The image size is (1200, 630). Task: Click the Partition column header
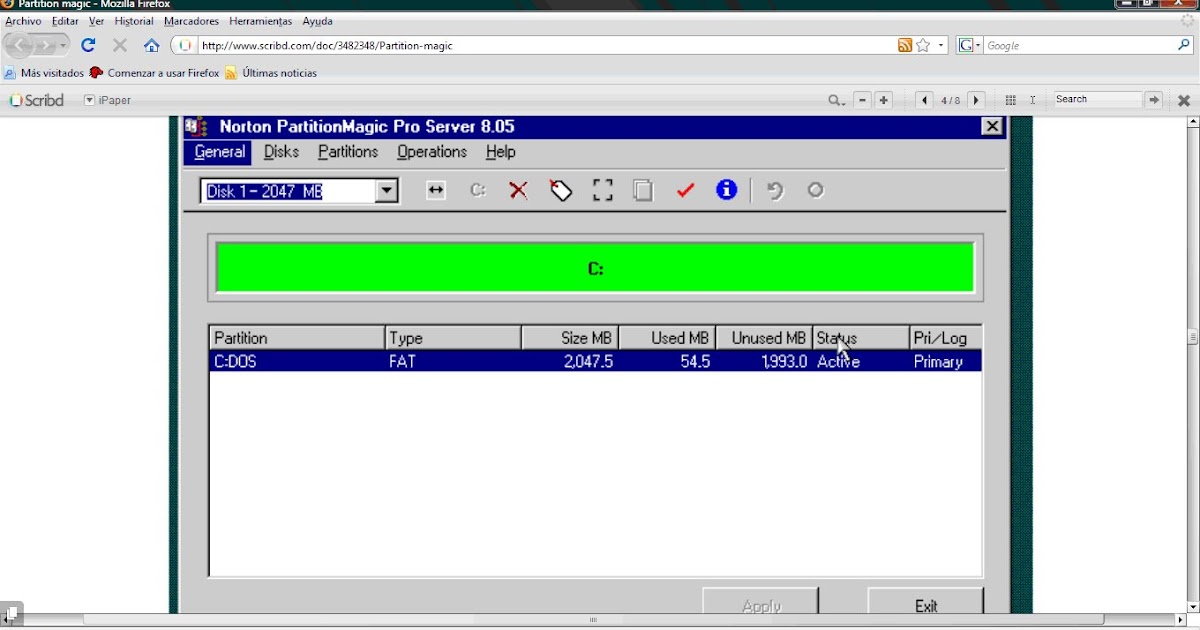click(x=297, y=338)
